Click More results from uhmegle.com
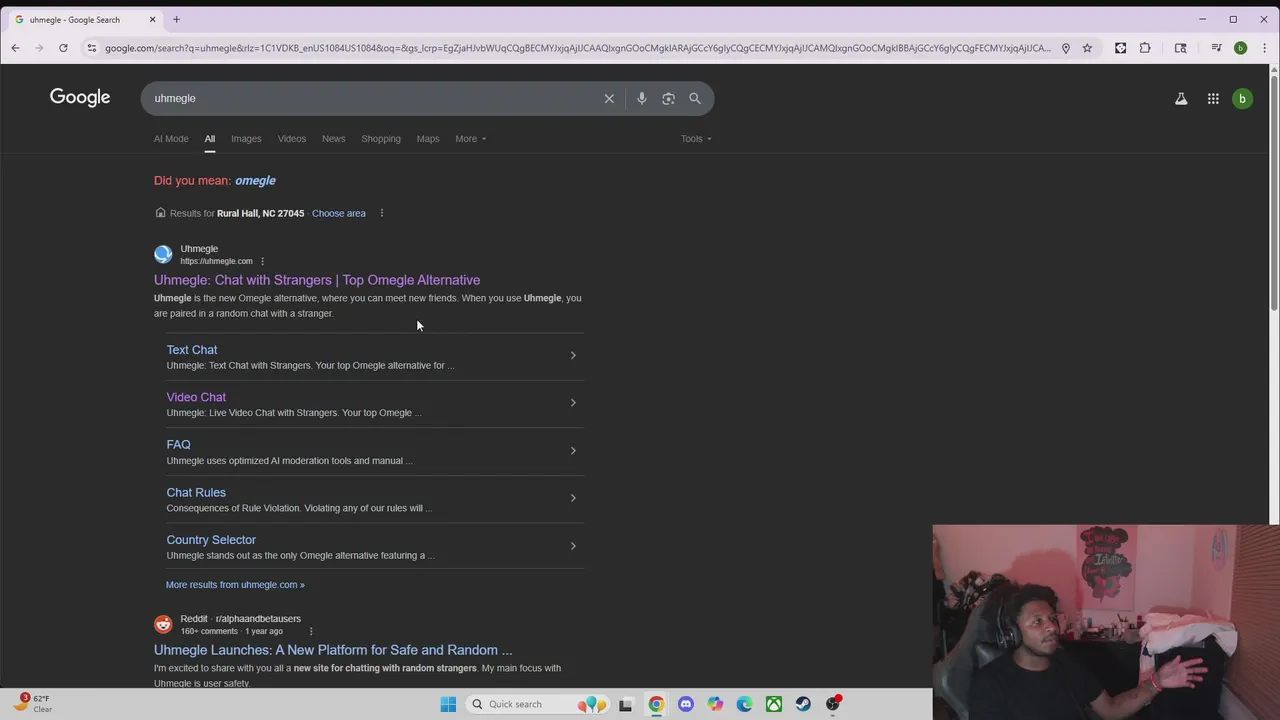Image resolution: width=1280 pixels, height=720 pixels. (x=235, y=585)
